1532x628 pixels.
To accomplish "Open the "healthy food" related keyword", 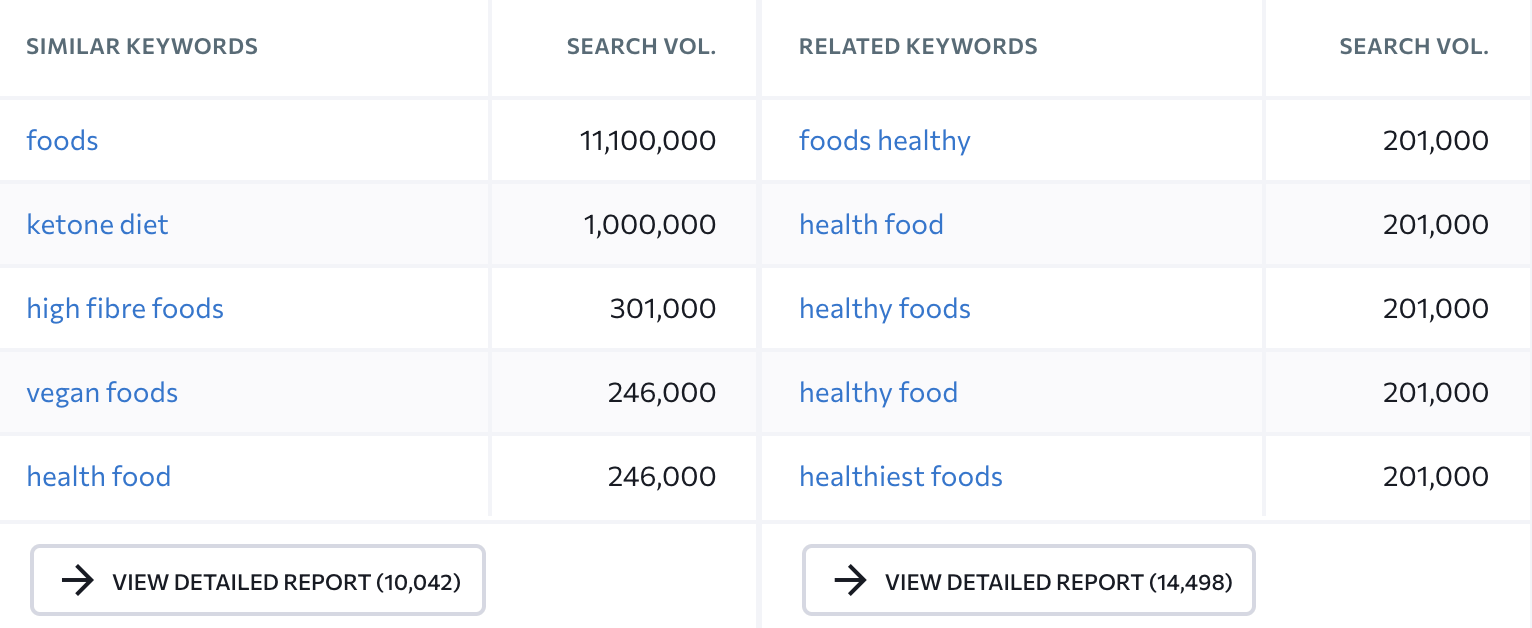I will [x=878, y=392].
